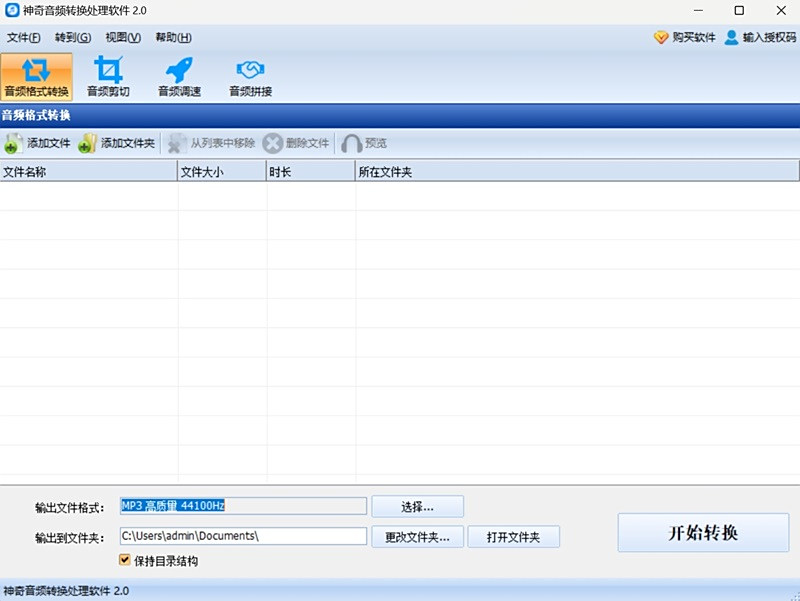Click the 购买软件 link
This screenshot has height=601, width=800.
click(x=685, y=37)
